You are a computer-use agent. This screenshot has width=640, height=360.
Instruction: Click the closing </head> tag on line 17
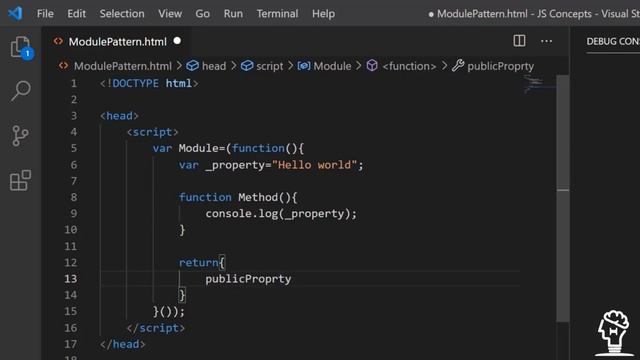tap(122, 344)
